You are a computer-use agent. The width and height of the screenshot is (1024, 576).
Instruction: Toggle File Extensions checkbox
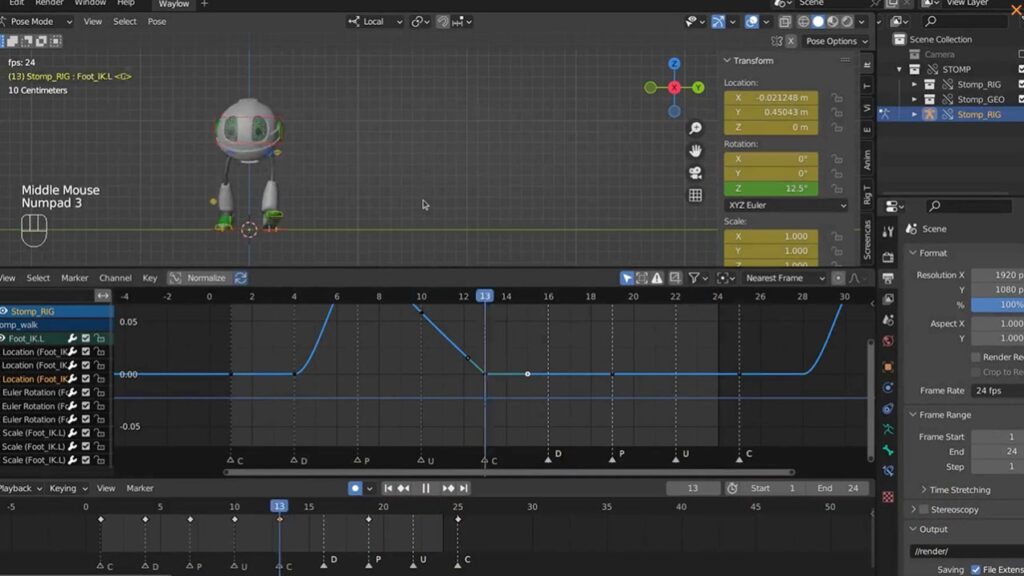pos(976,570)
